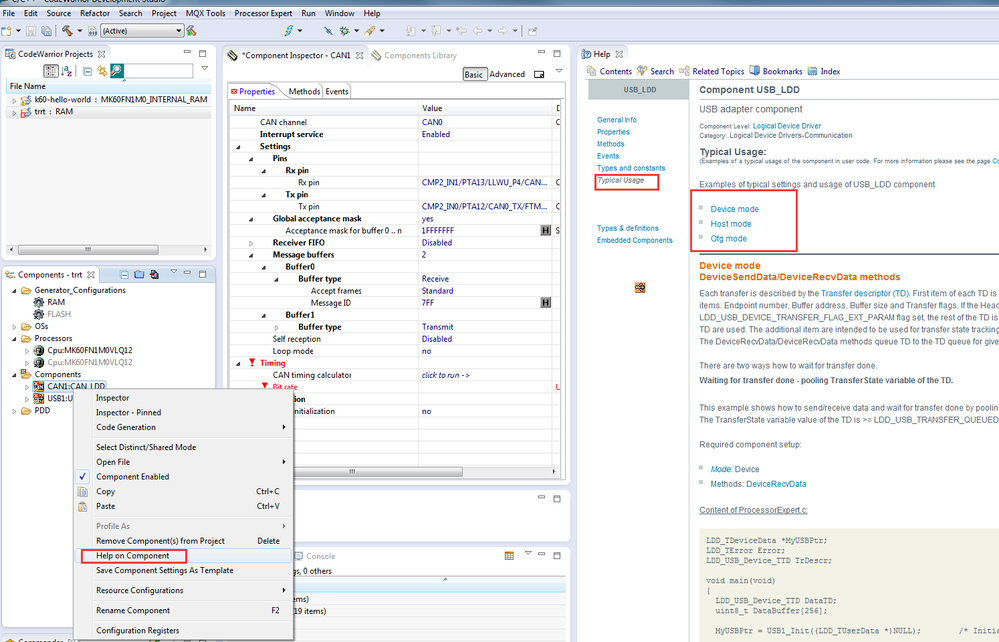This screenshot has width=999, height=642.
Task: Expand k60-hello-world project node
Action: pyautogui.click(x=14, y=100)
